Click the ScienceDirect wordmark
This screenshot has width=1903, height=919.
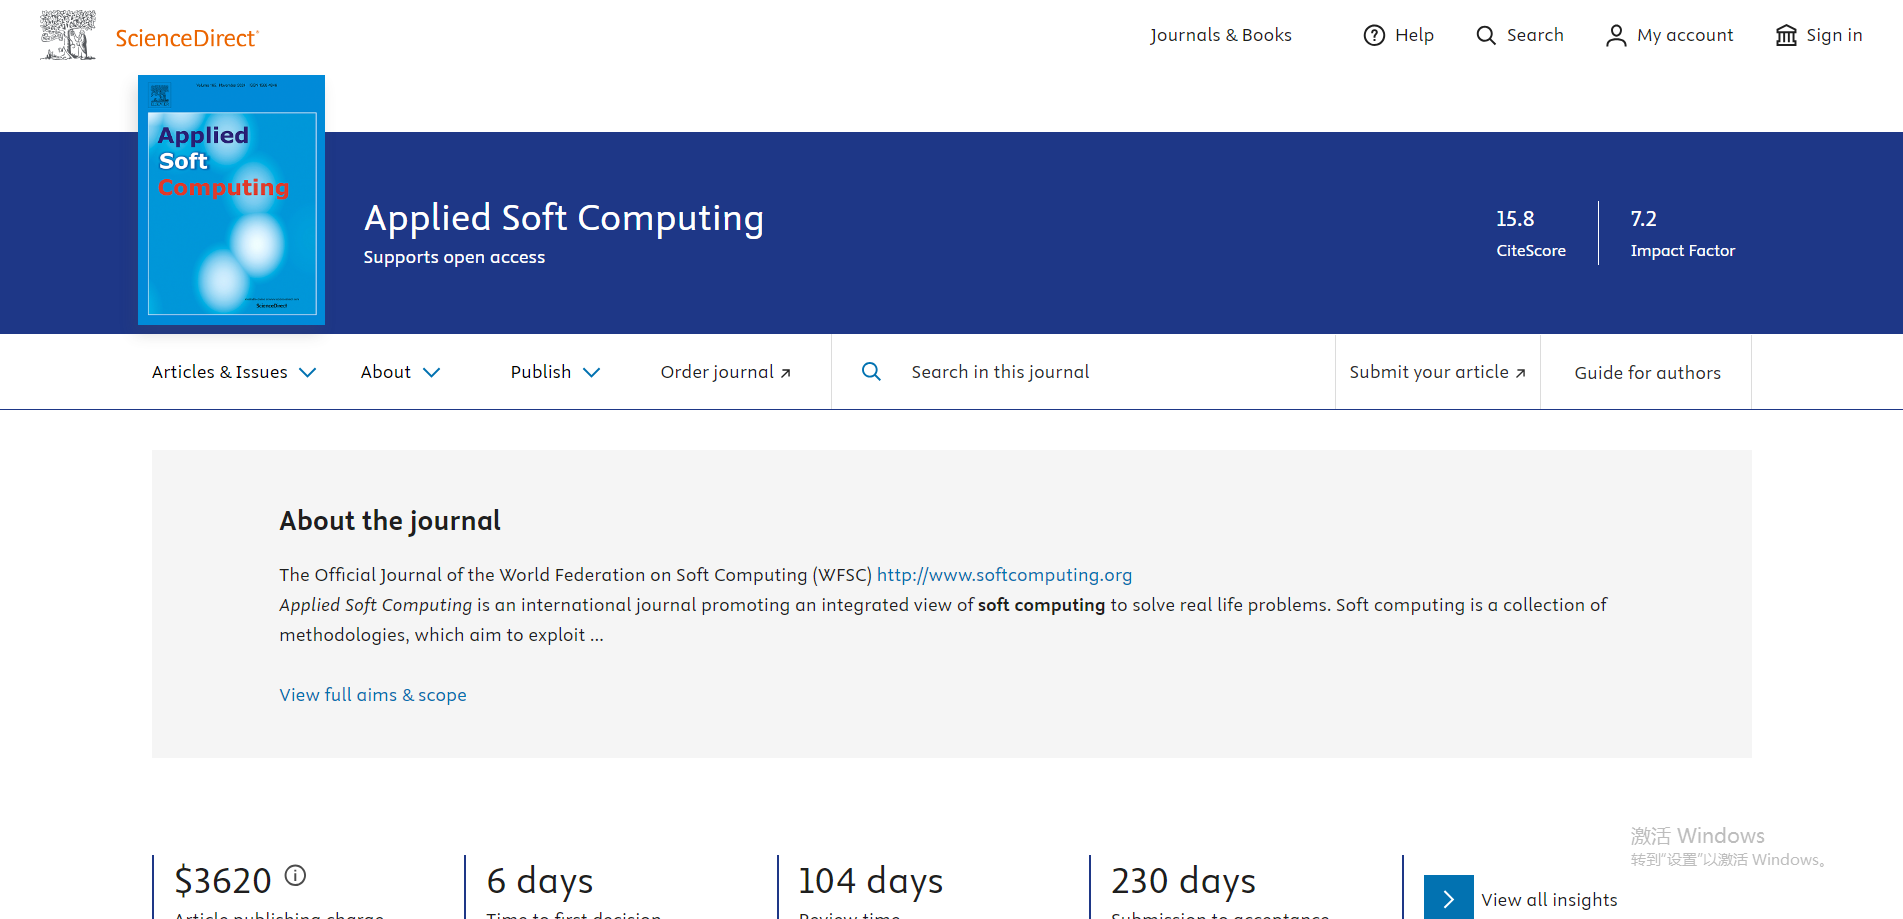pyautogui.click(x=187, y=38)
